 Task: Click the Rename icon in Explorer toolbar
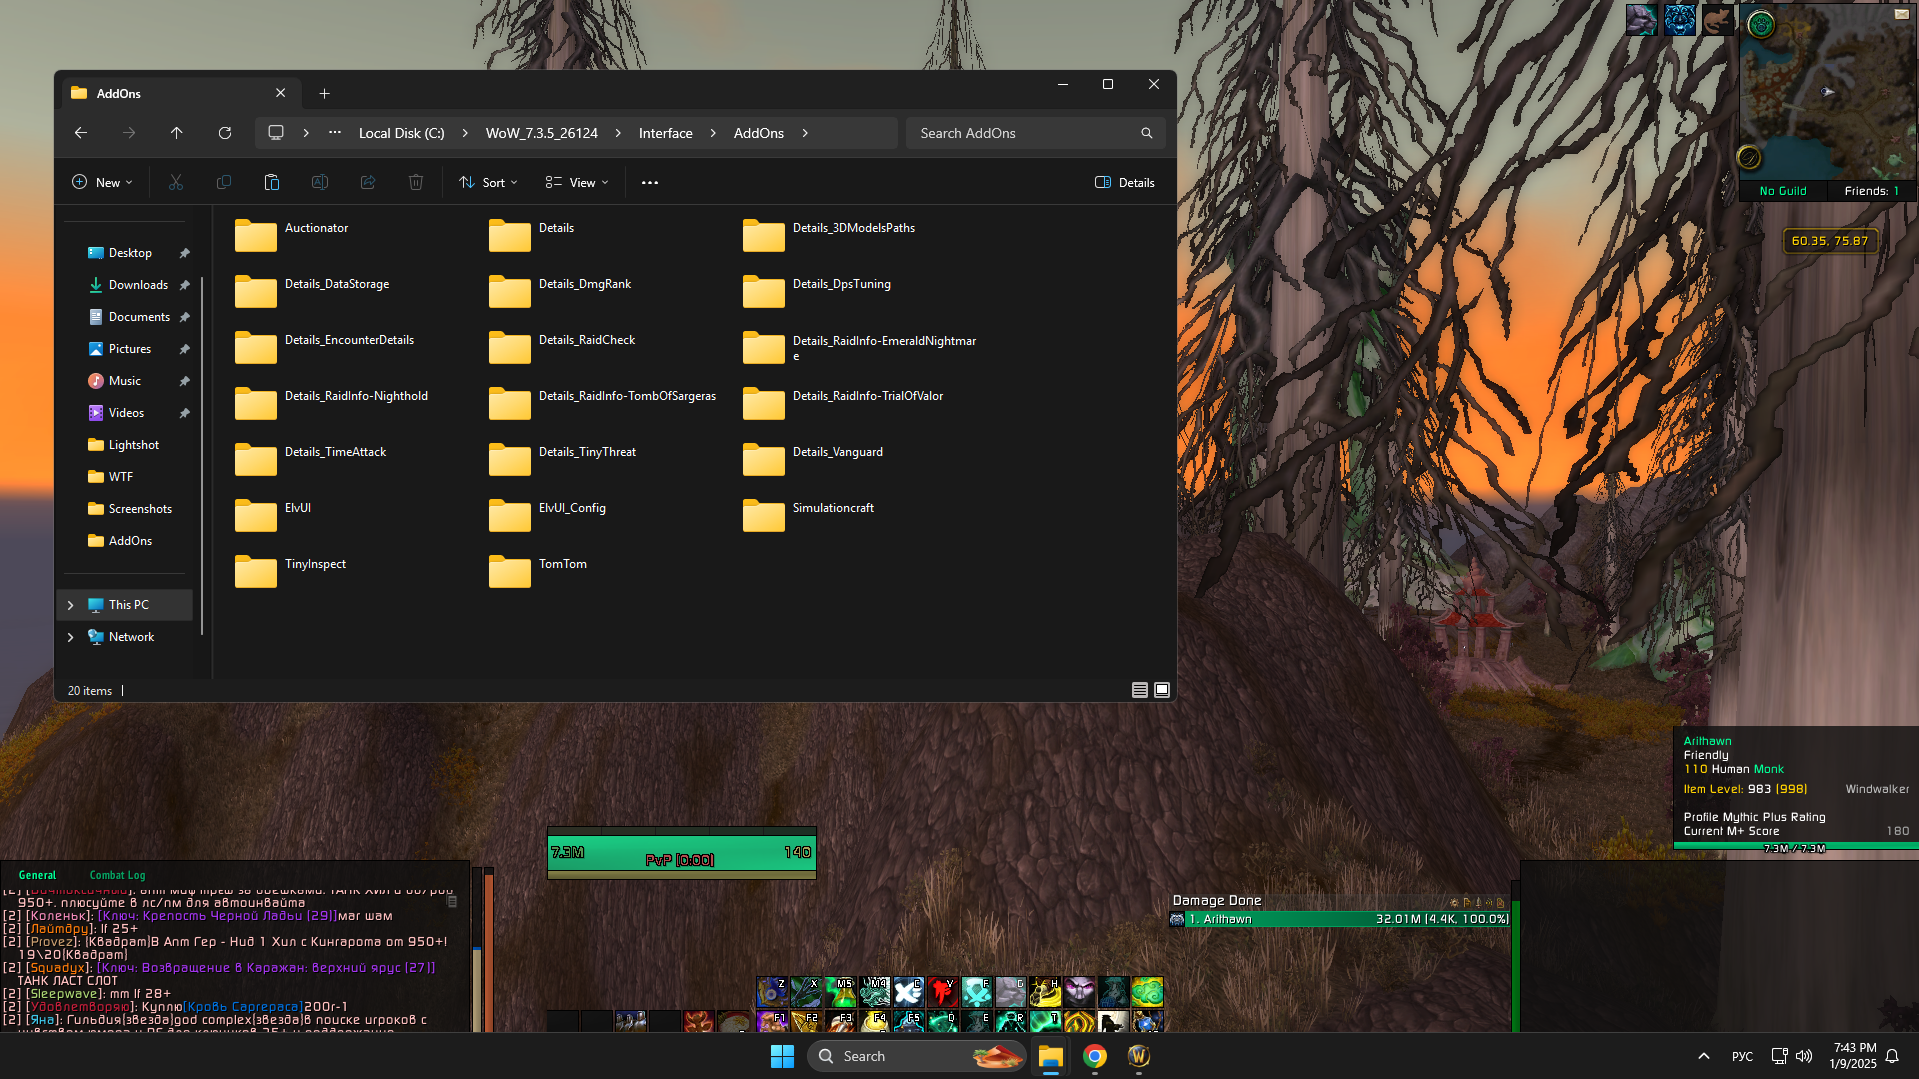coord(320,182)
